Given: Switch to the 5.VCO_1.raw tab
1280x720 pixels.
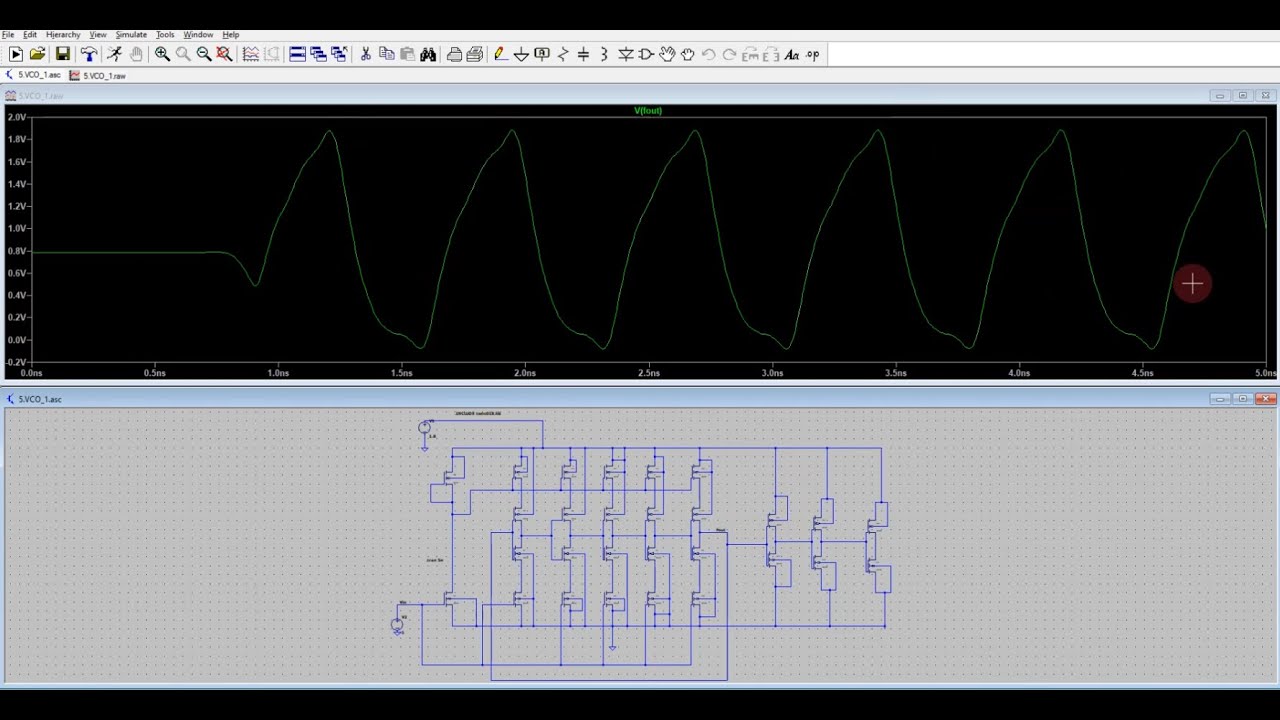Looking at the screenshot, I should point(98,75).
